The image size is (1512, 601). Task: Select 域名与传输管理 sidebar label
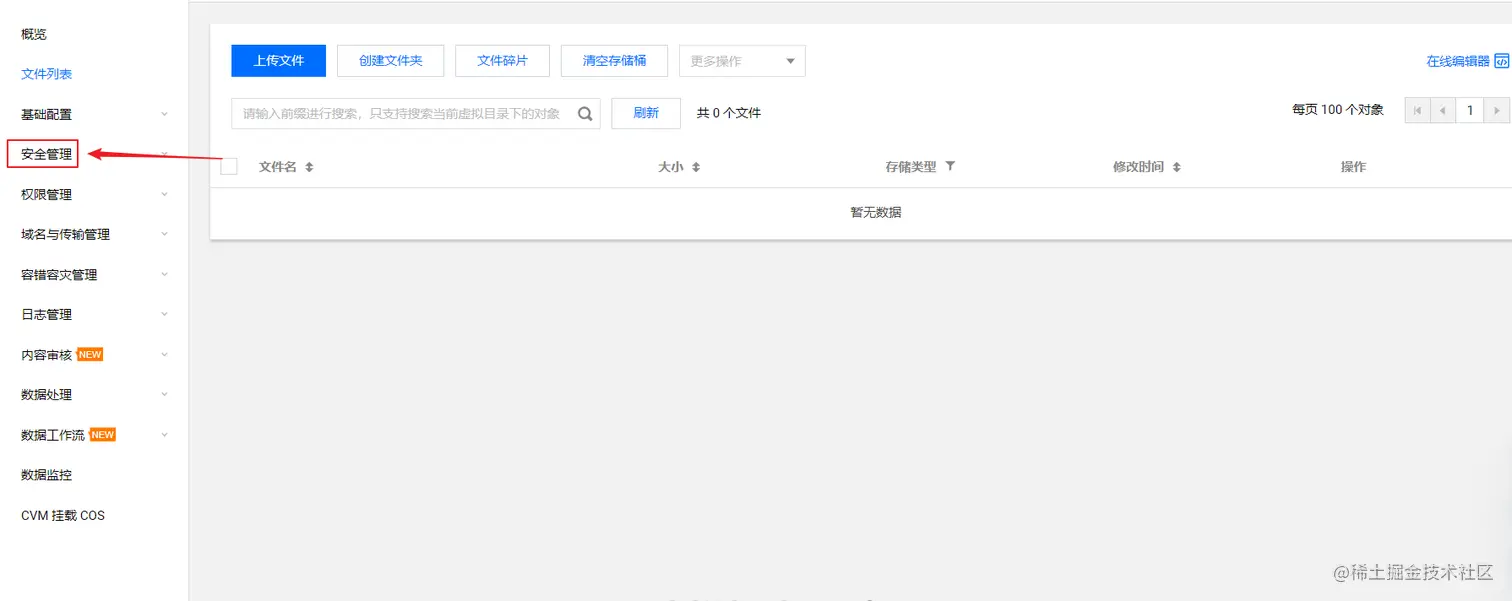pos(65,234)
